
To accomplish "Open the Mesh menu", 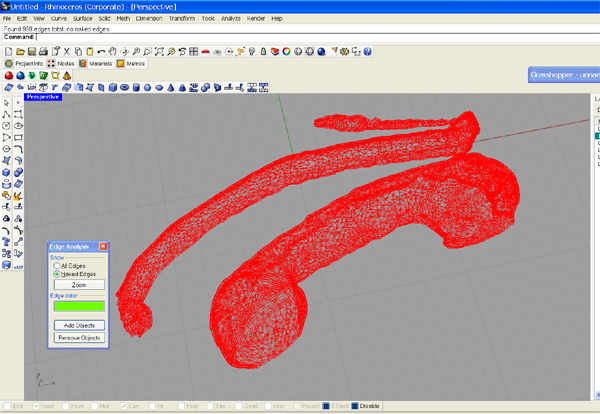I will pyautogui.click(x=123, y=18).
